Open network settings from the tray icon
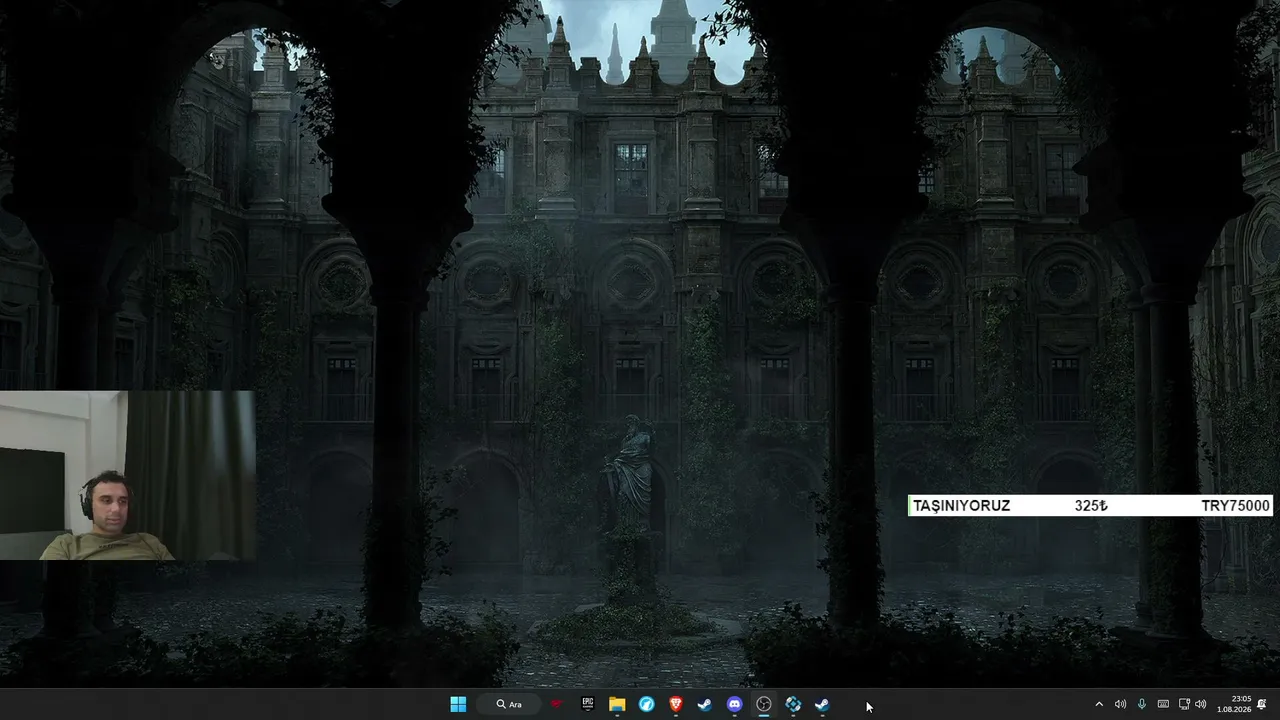 point(1184,704)
